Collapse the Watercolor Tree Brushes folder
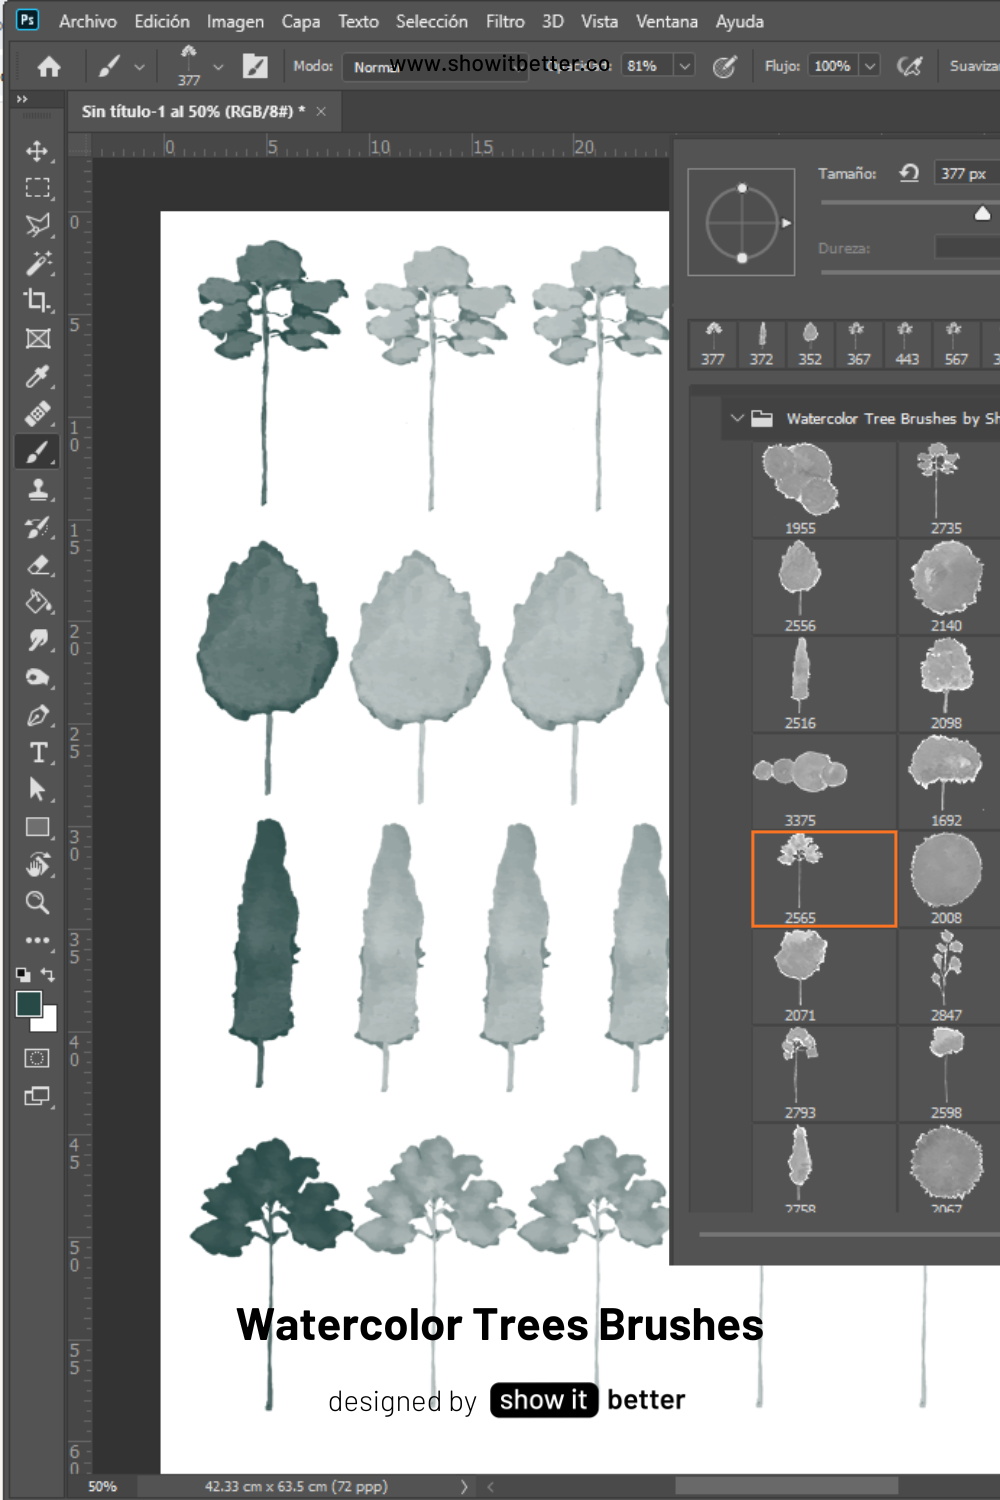Image resolution: width=1000 pixels, height=1500 pixels. click(739, 419)
